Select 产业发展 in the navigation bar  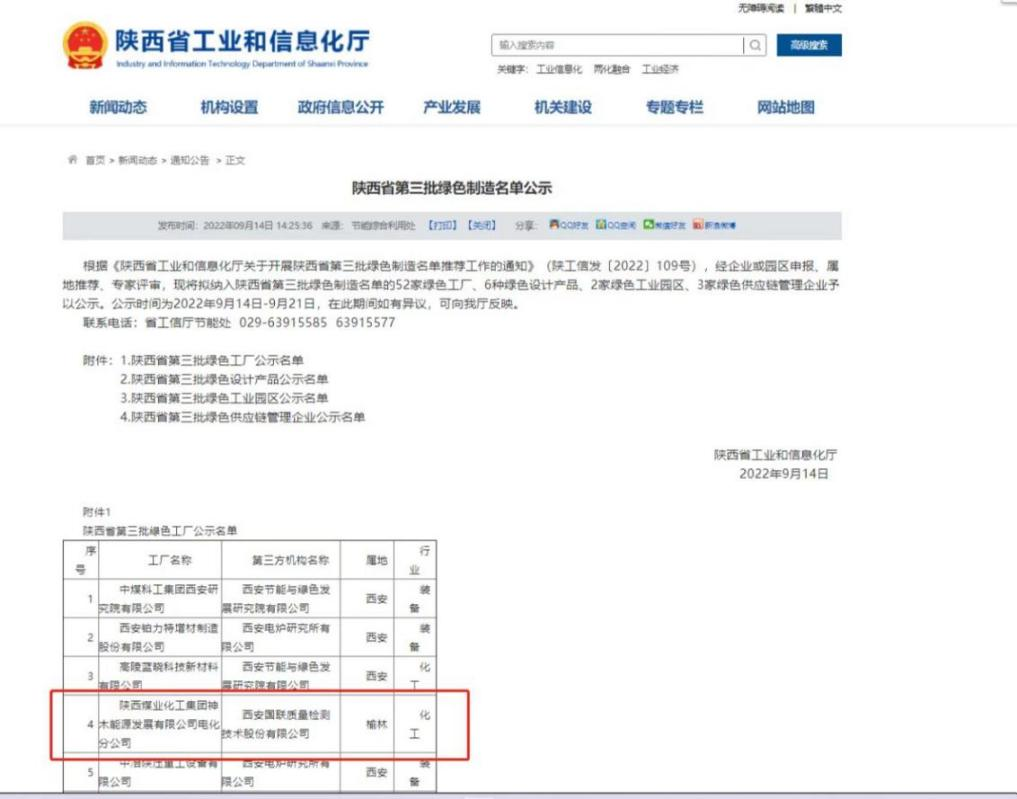click(449, 108)
